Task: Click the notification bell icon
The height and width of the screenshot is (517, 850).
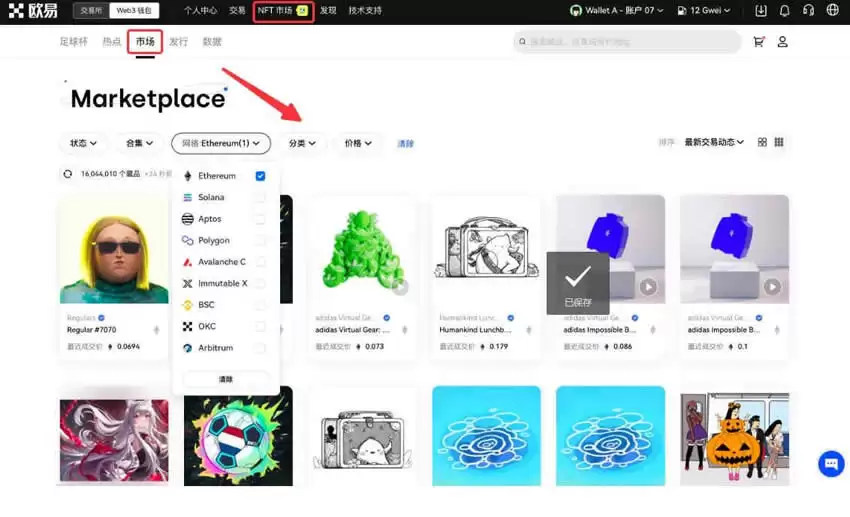Action: click(784, 11)
